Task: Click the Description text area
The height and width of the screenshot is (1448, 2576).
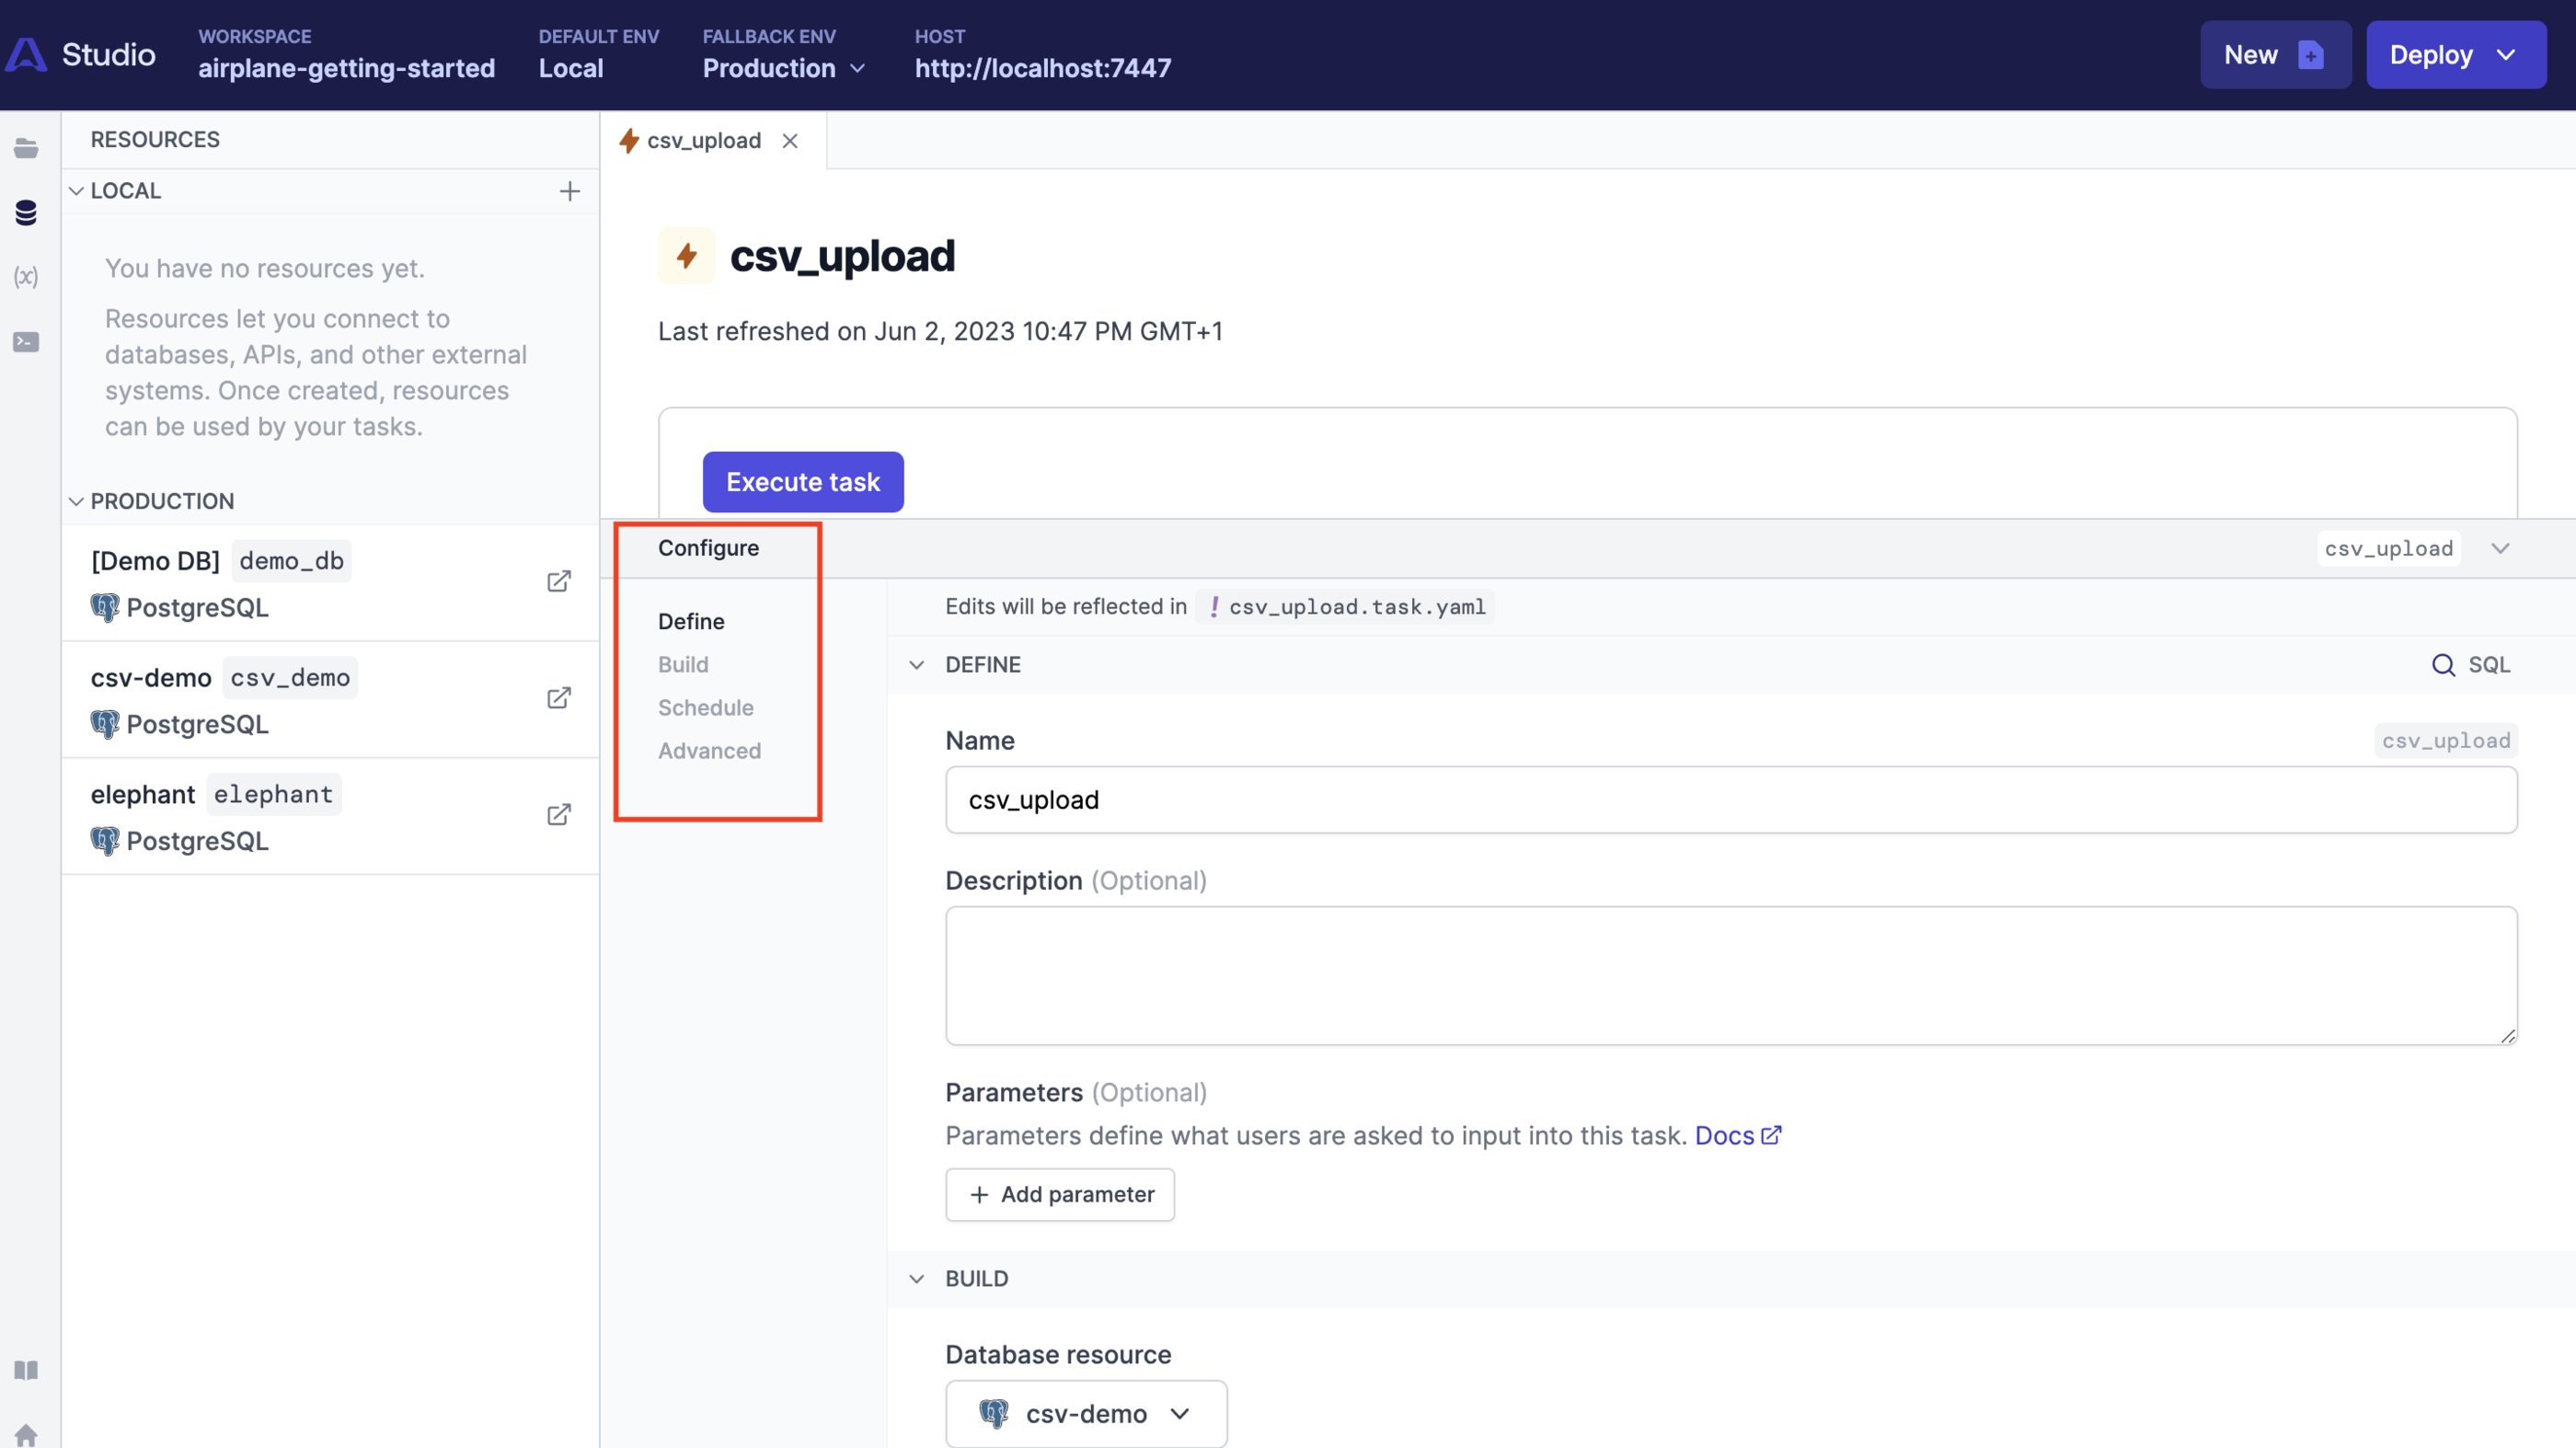Action: coord(1731,976)
